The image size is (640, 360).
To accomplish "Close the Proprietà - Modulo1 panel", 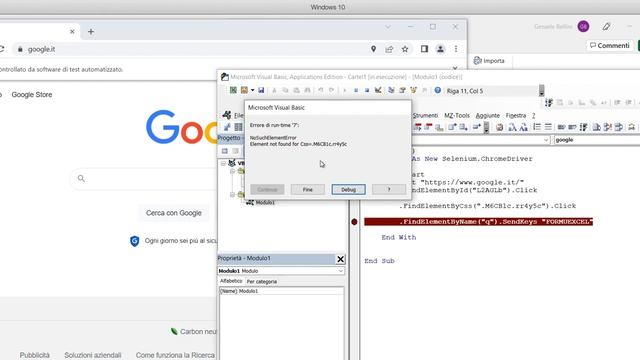I will pos(340,259).
